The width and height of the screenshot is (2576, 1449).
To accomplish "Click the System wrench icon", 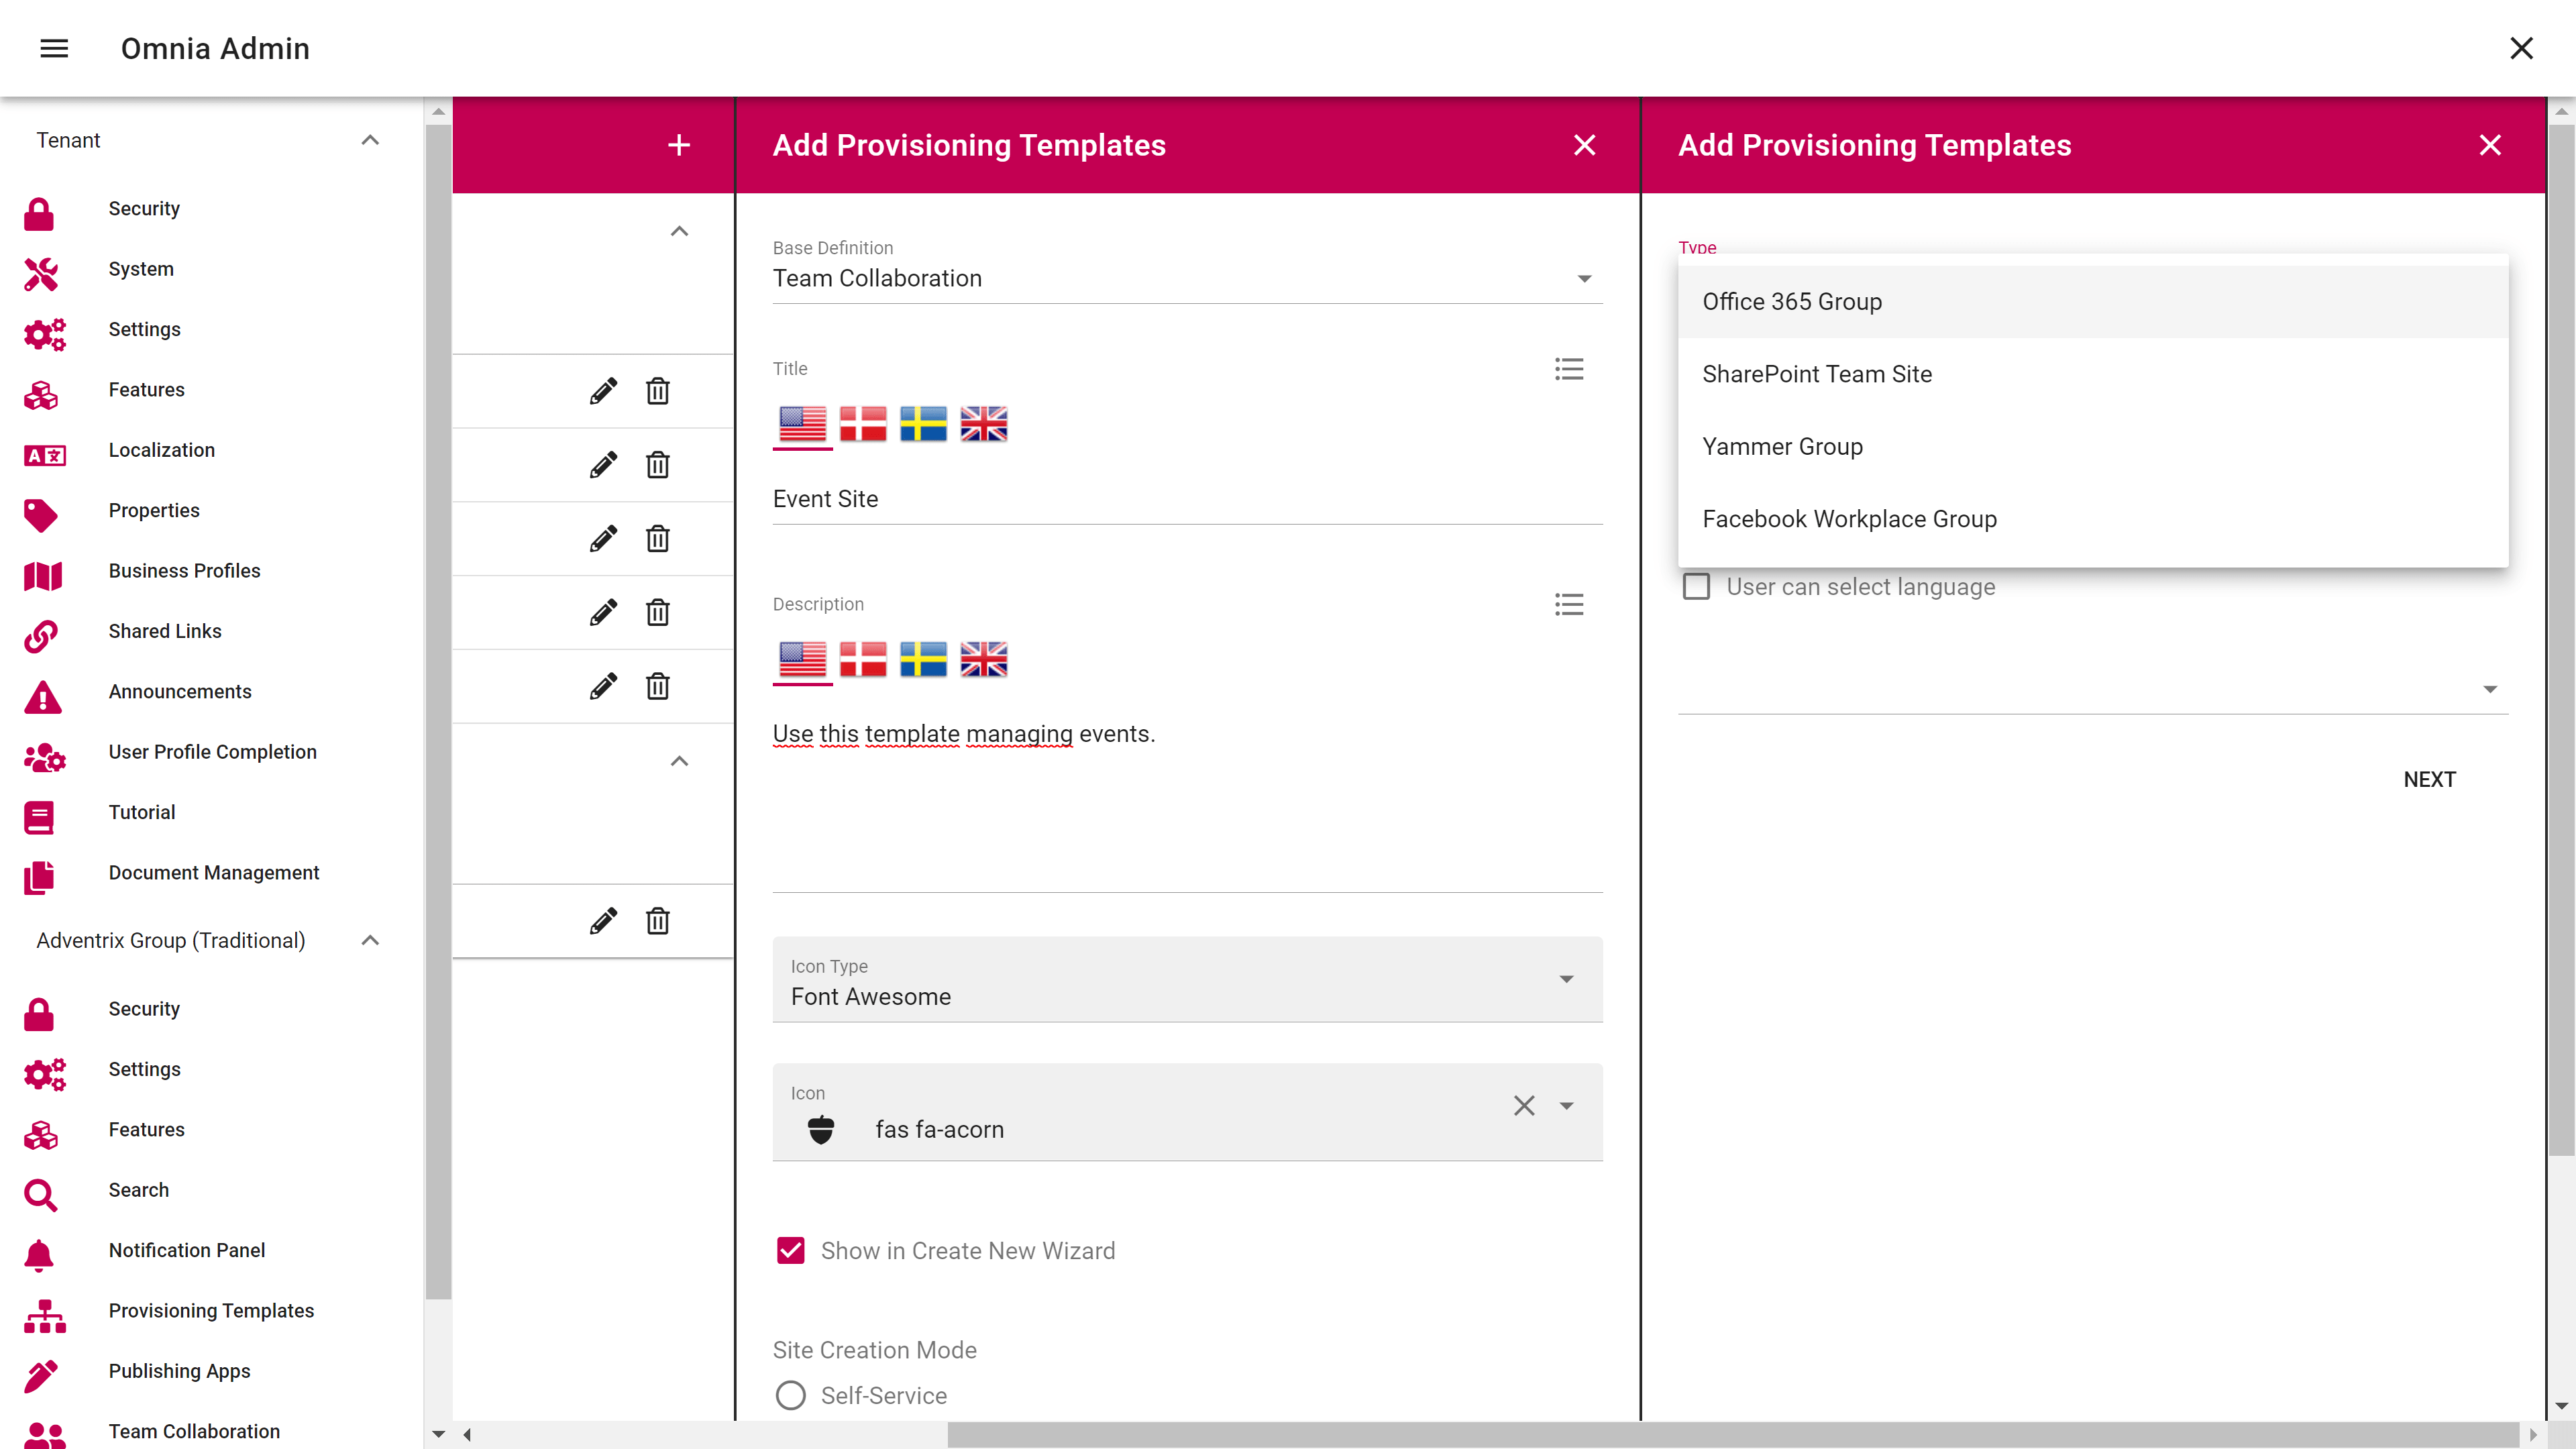I will click(41, 274).
